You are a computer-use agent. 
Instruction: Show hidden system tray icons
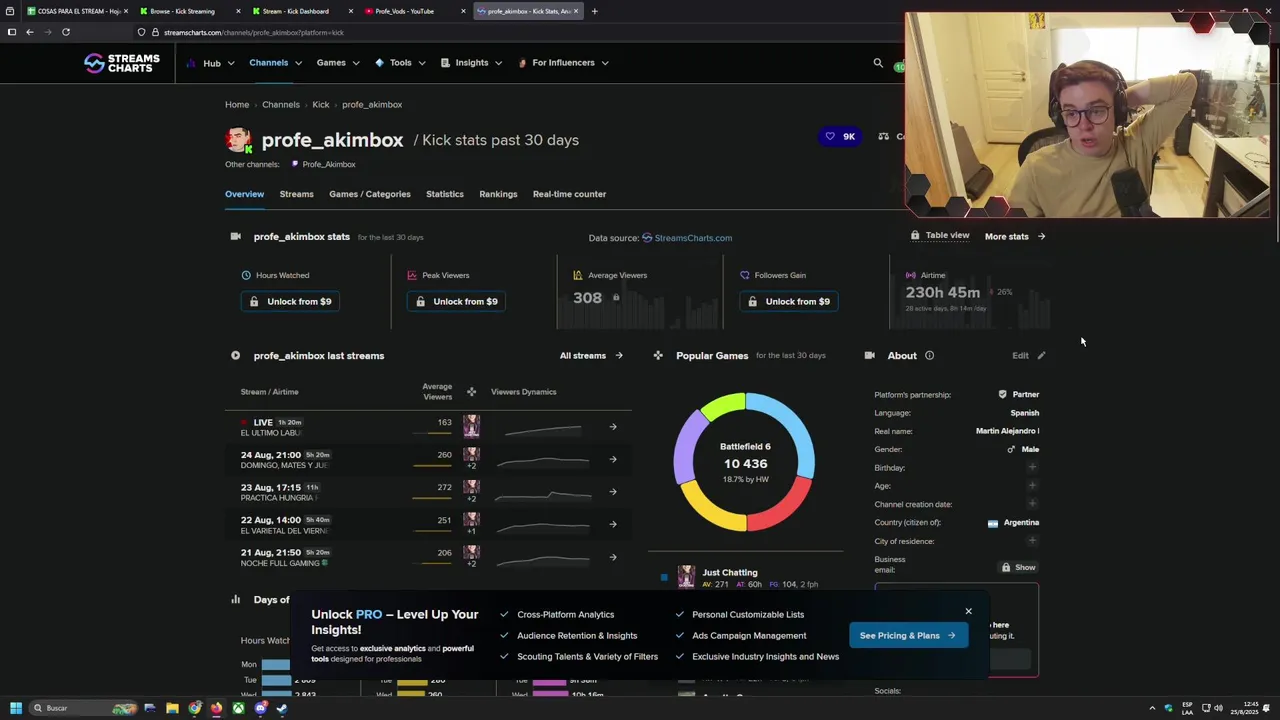click(1152, 708)
